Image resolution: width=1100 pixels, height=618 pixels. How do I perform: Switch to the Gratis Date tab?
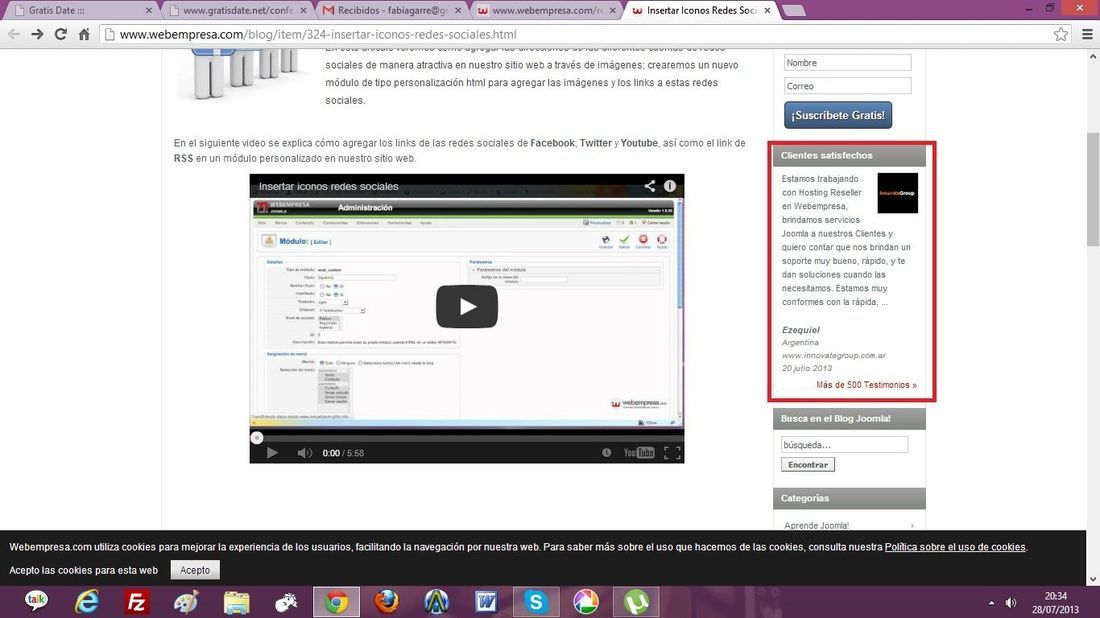click(x=79, y=11)
